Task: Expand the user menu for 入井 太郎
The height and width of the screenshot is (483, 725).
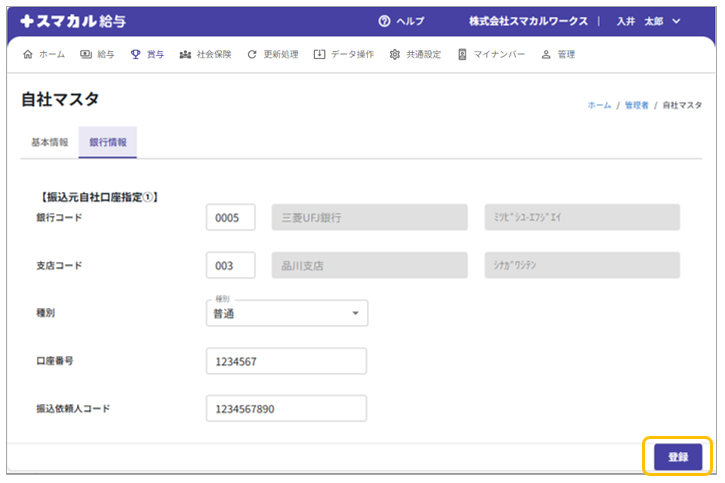Action: pyautogui.click(x=676, y=21)
